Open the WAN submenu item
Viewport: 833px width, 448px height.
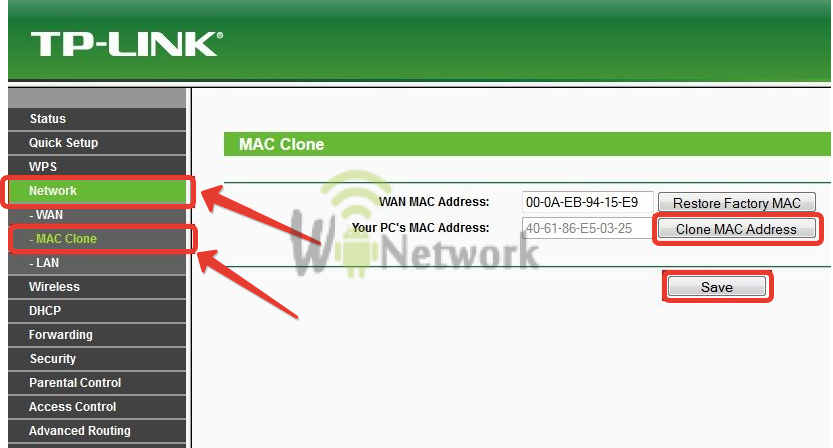(97, 215)
